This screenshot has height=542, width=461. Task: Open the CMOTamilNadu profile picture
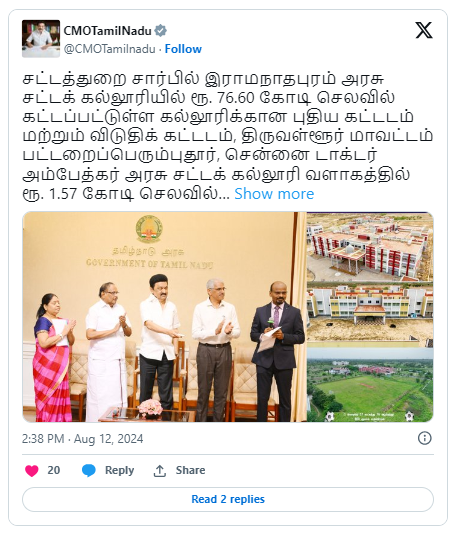[41, 38]
